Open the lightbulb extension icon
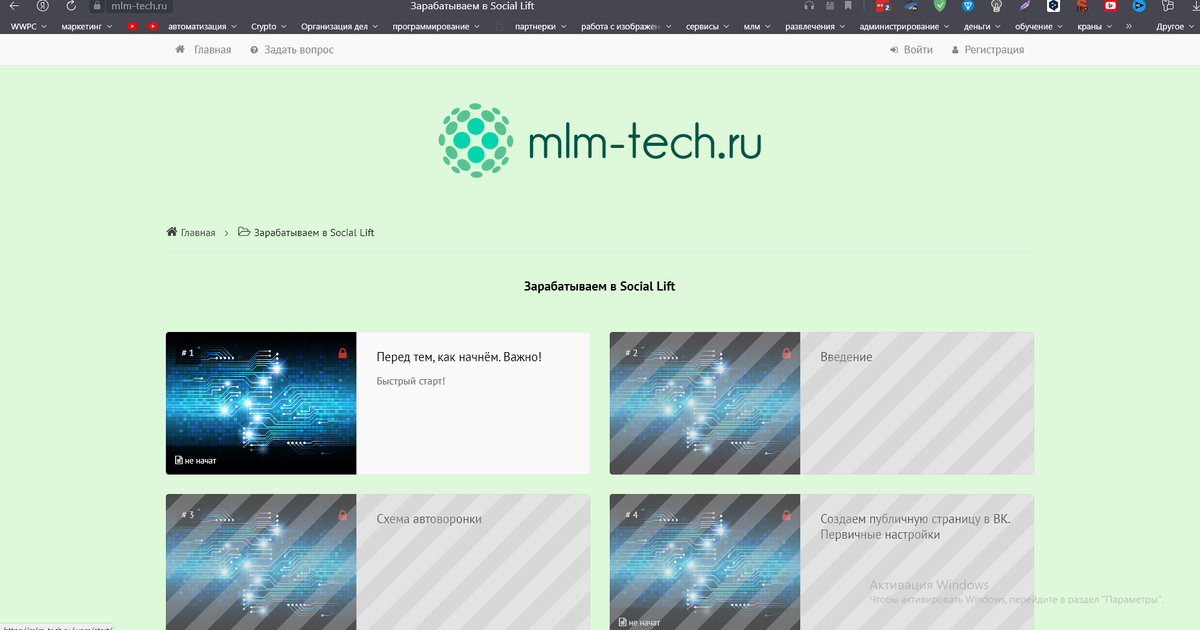1200x630 pixels. coord(996,6)
